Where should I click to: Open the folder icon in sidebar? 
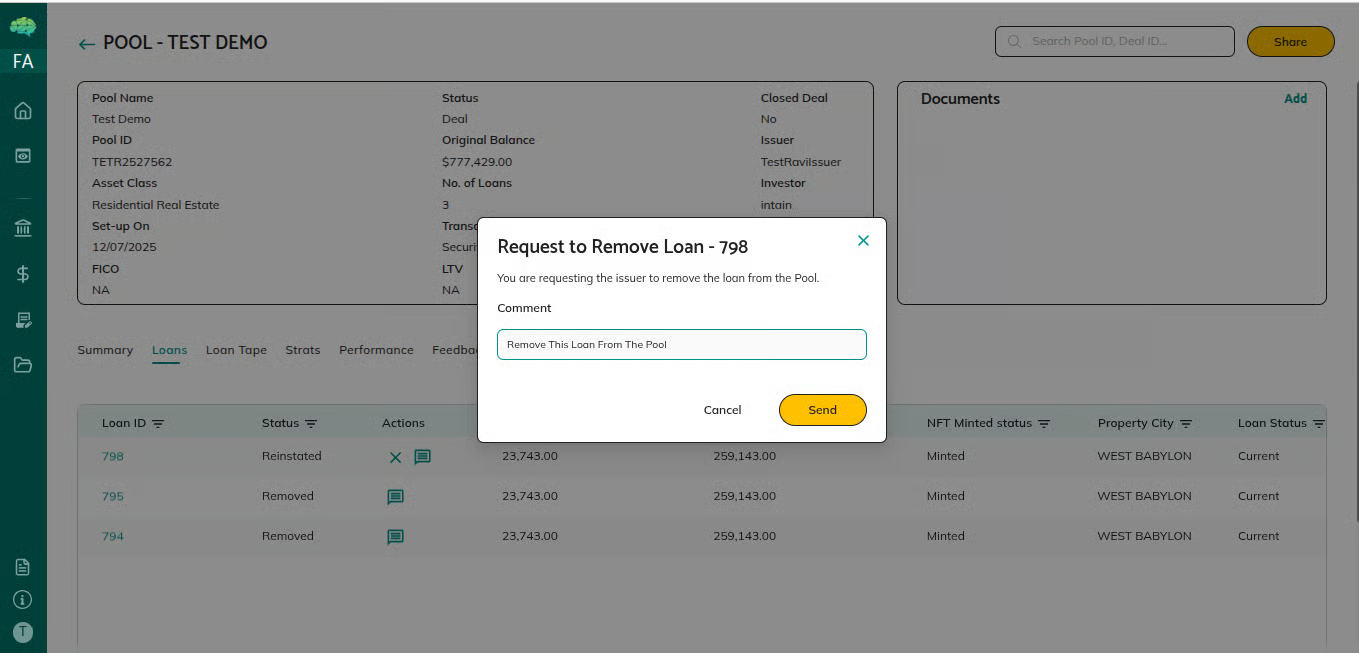click(23, 365)
